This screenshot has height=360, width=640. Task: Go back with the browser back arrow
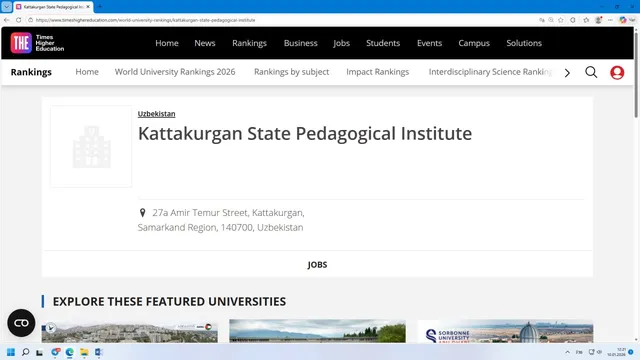[7, 20]
